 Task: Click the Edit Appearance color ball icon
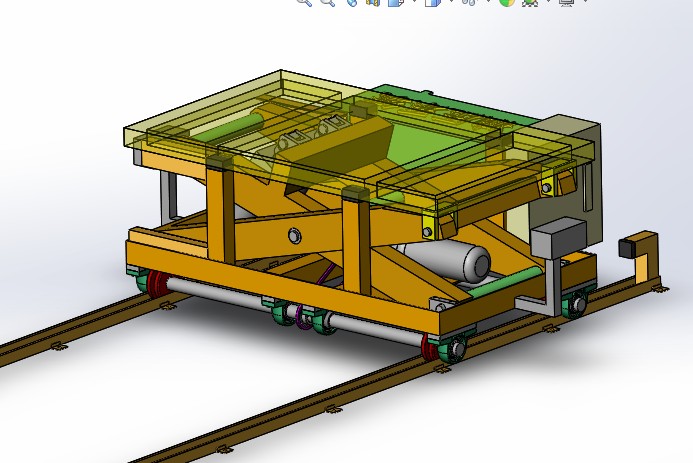[x=507, y=2]
